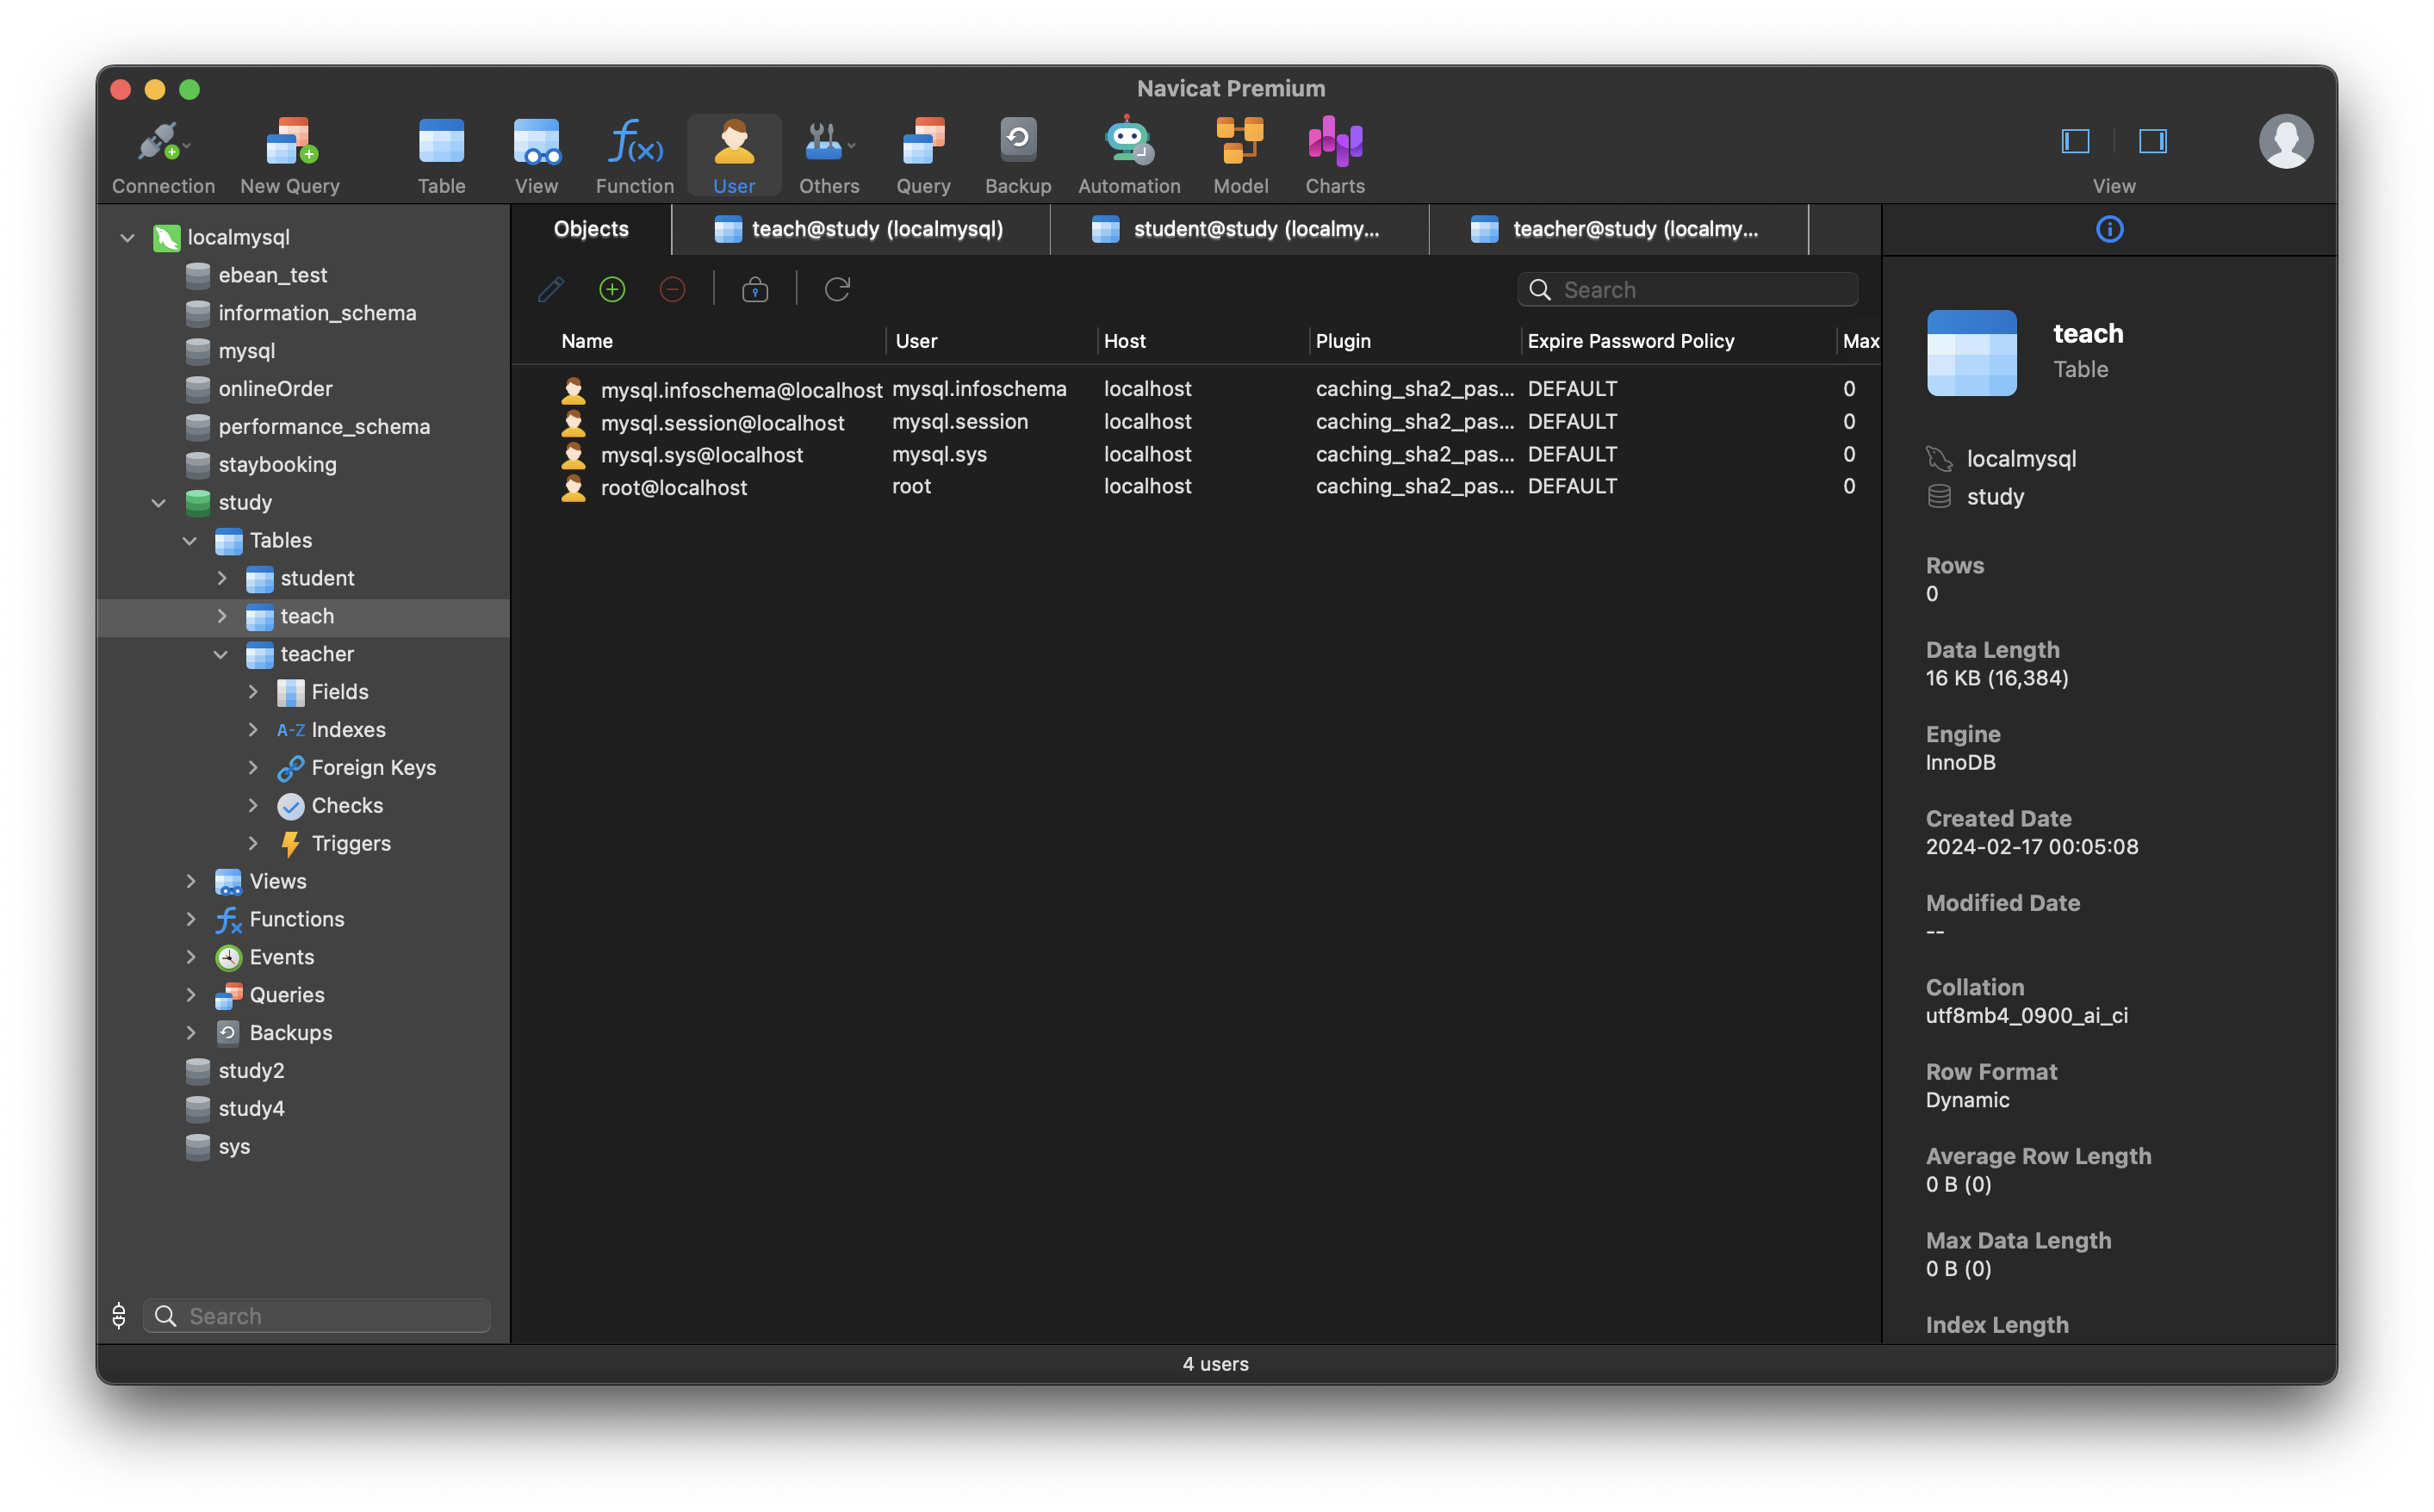2434x1512 pixels.
Task: Click the add user button
Action: (612, 289)
